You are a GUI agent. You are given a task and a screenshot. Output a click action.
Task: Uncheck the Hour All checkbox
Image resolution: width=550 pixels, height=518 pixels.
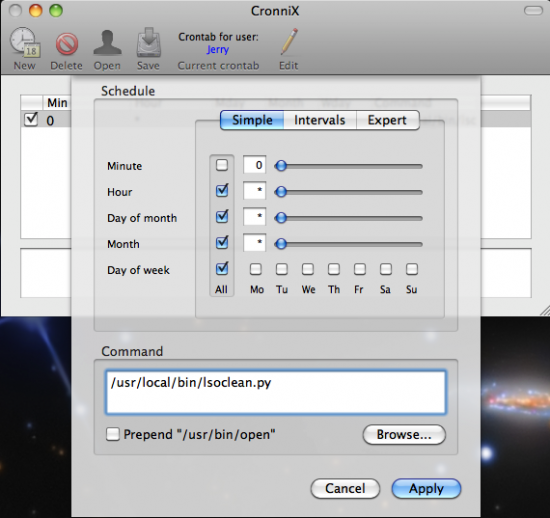[222, 191]
